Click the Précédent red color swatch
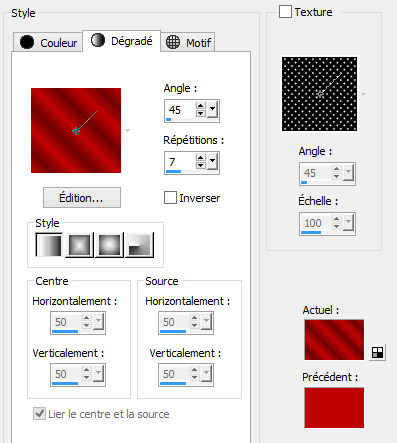 tap(334, 407)
